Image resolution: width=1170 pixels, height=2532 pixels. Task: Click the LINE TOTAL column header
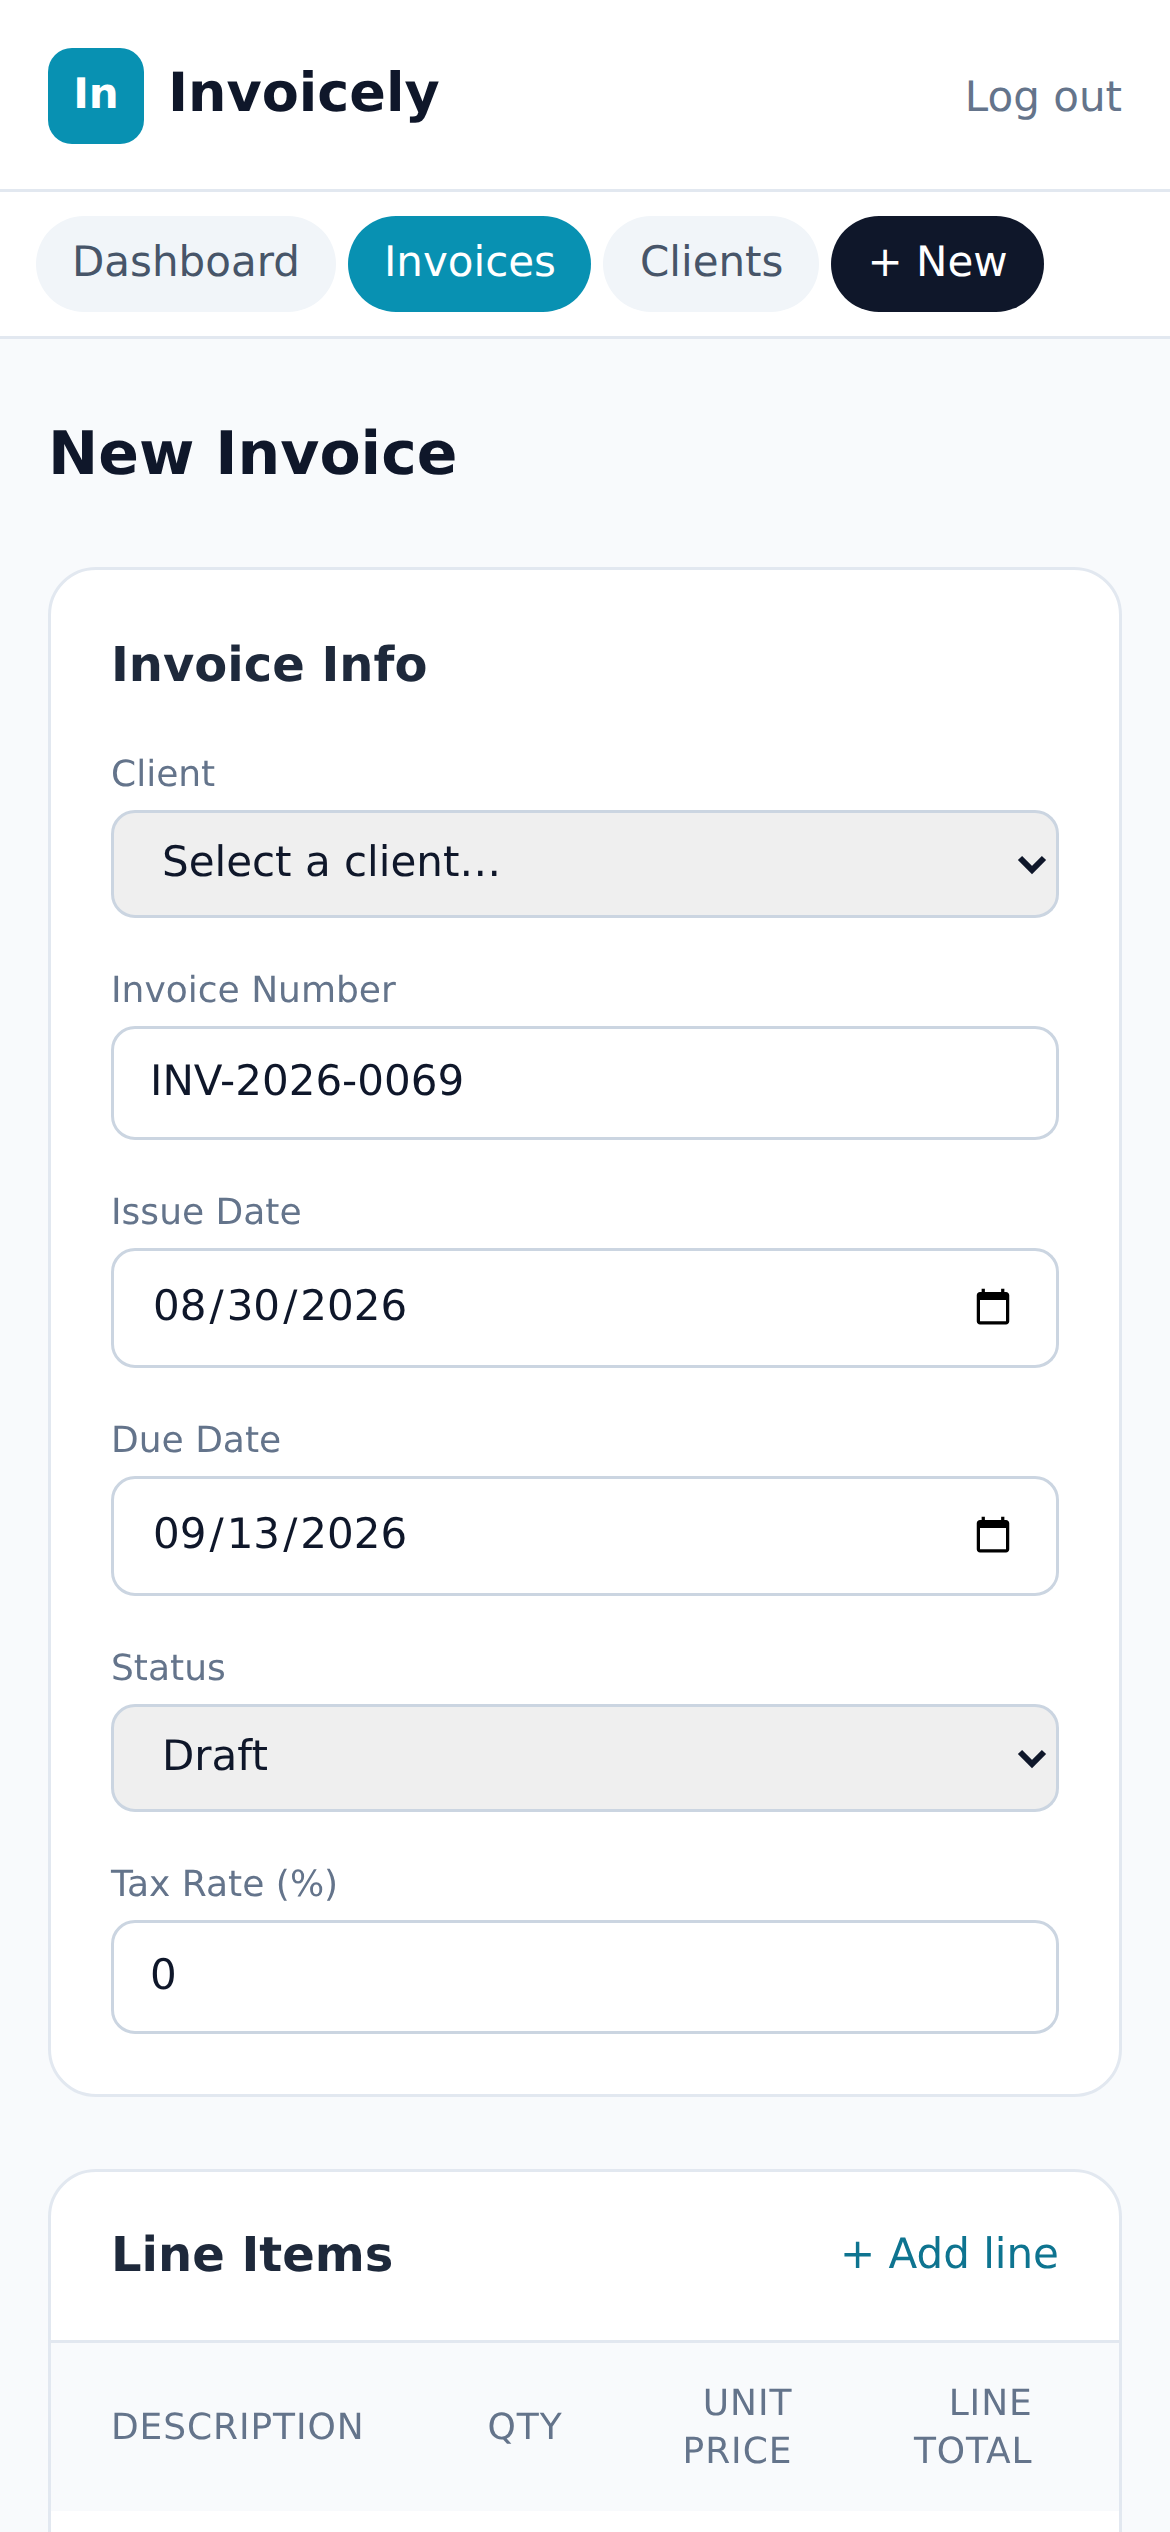(x=973, y=2427)
